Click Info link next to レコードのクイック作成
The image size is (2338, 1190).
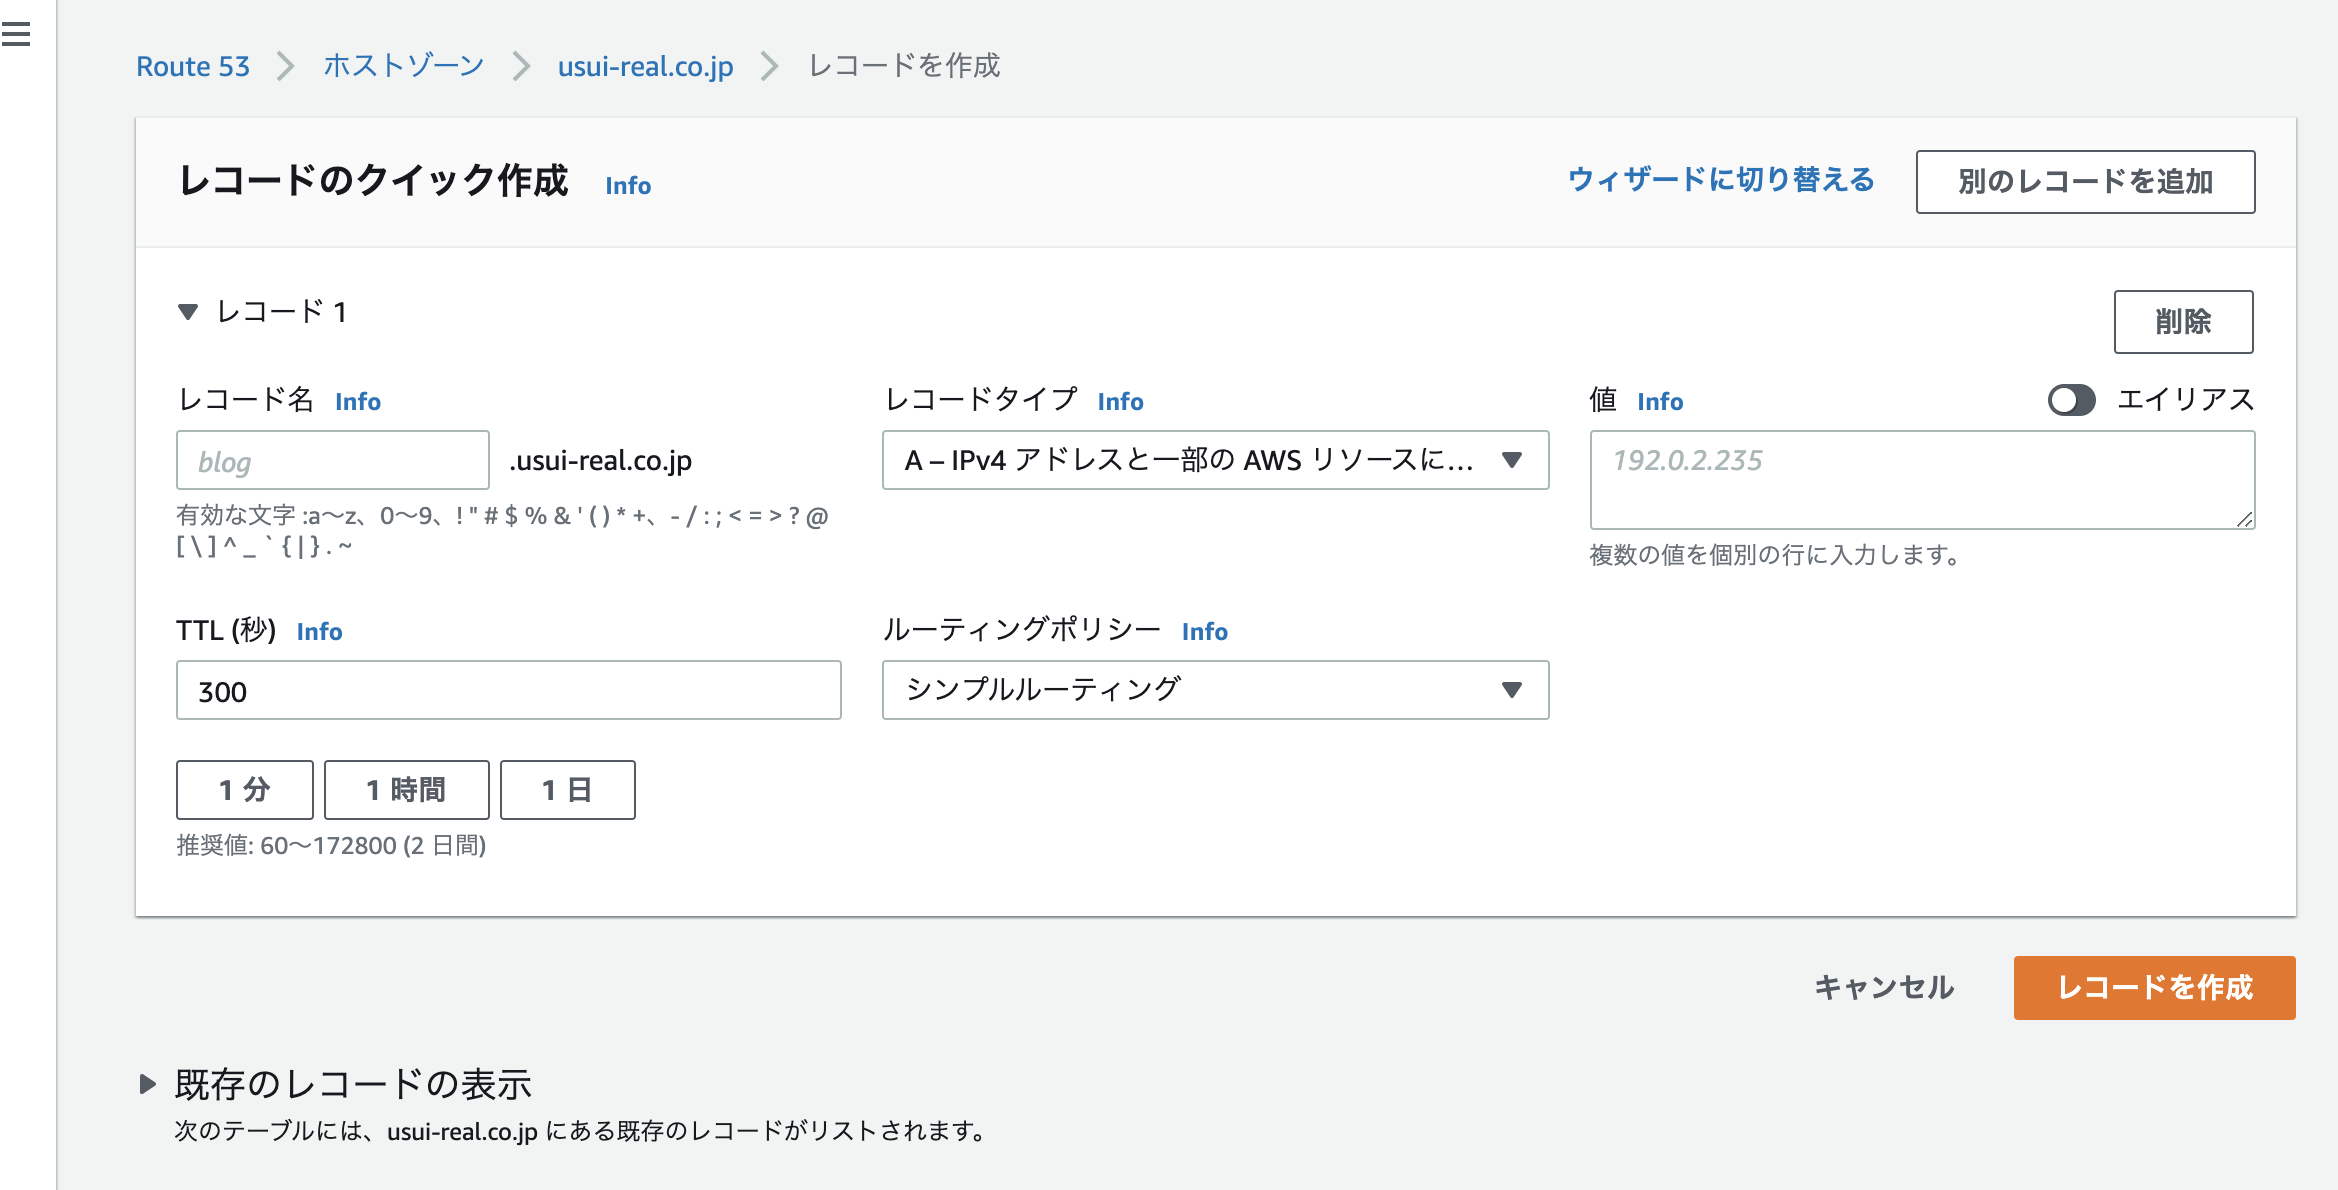tap(628, 185)
